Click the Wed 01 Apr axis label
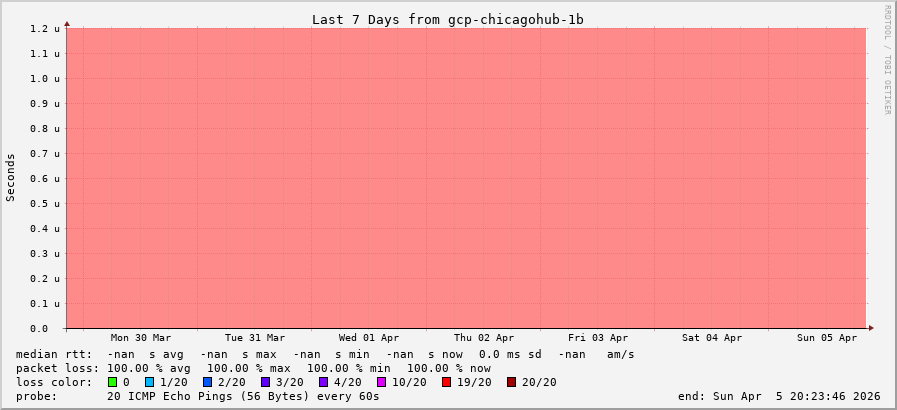Screen dimensions: 897x410 369,338
